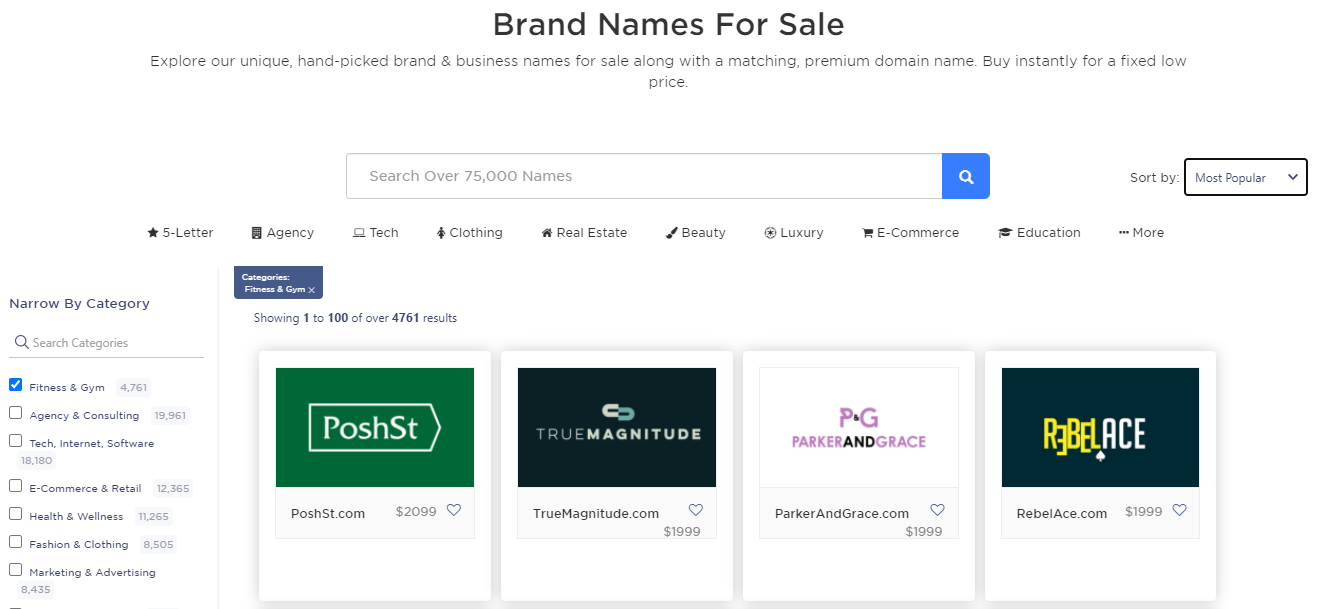1320x609 pixels.
Task: Open the Sort by Most Popular dropdown
Action: (1245, 177)
